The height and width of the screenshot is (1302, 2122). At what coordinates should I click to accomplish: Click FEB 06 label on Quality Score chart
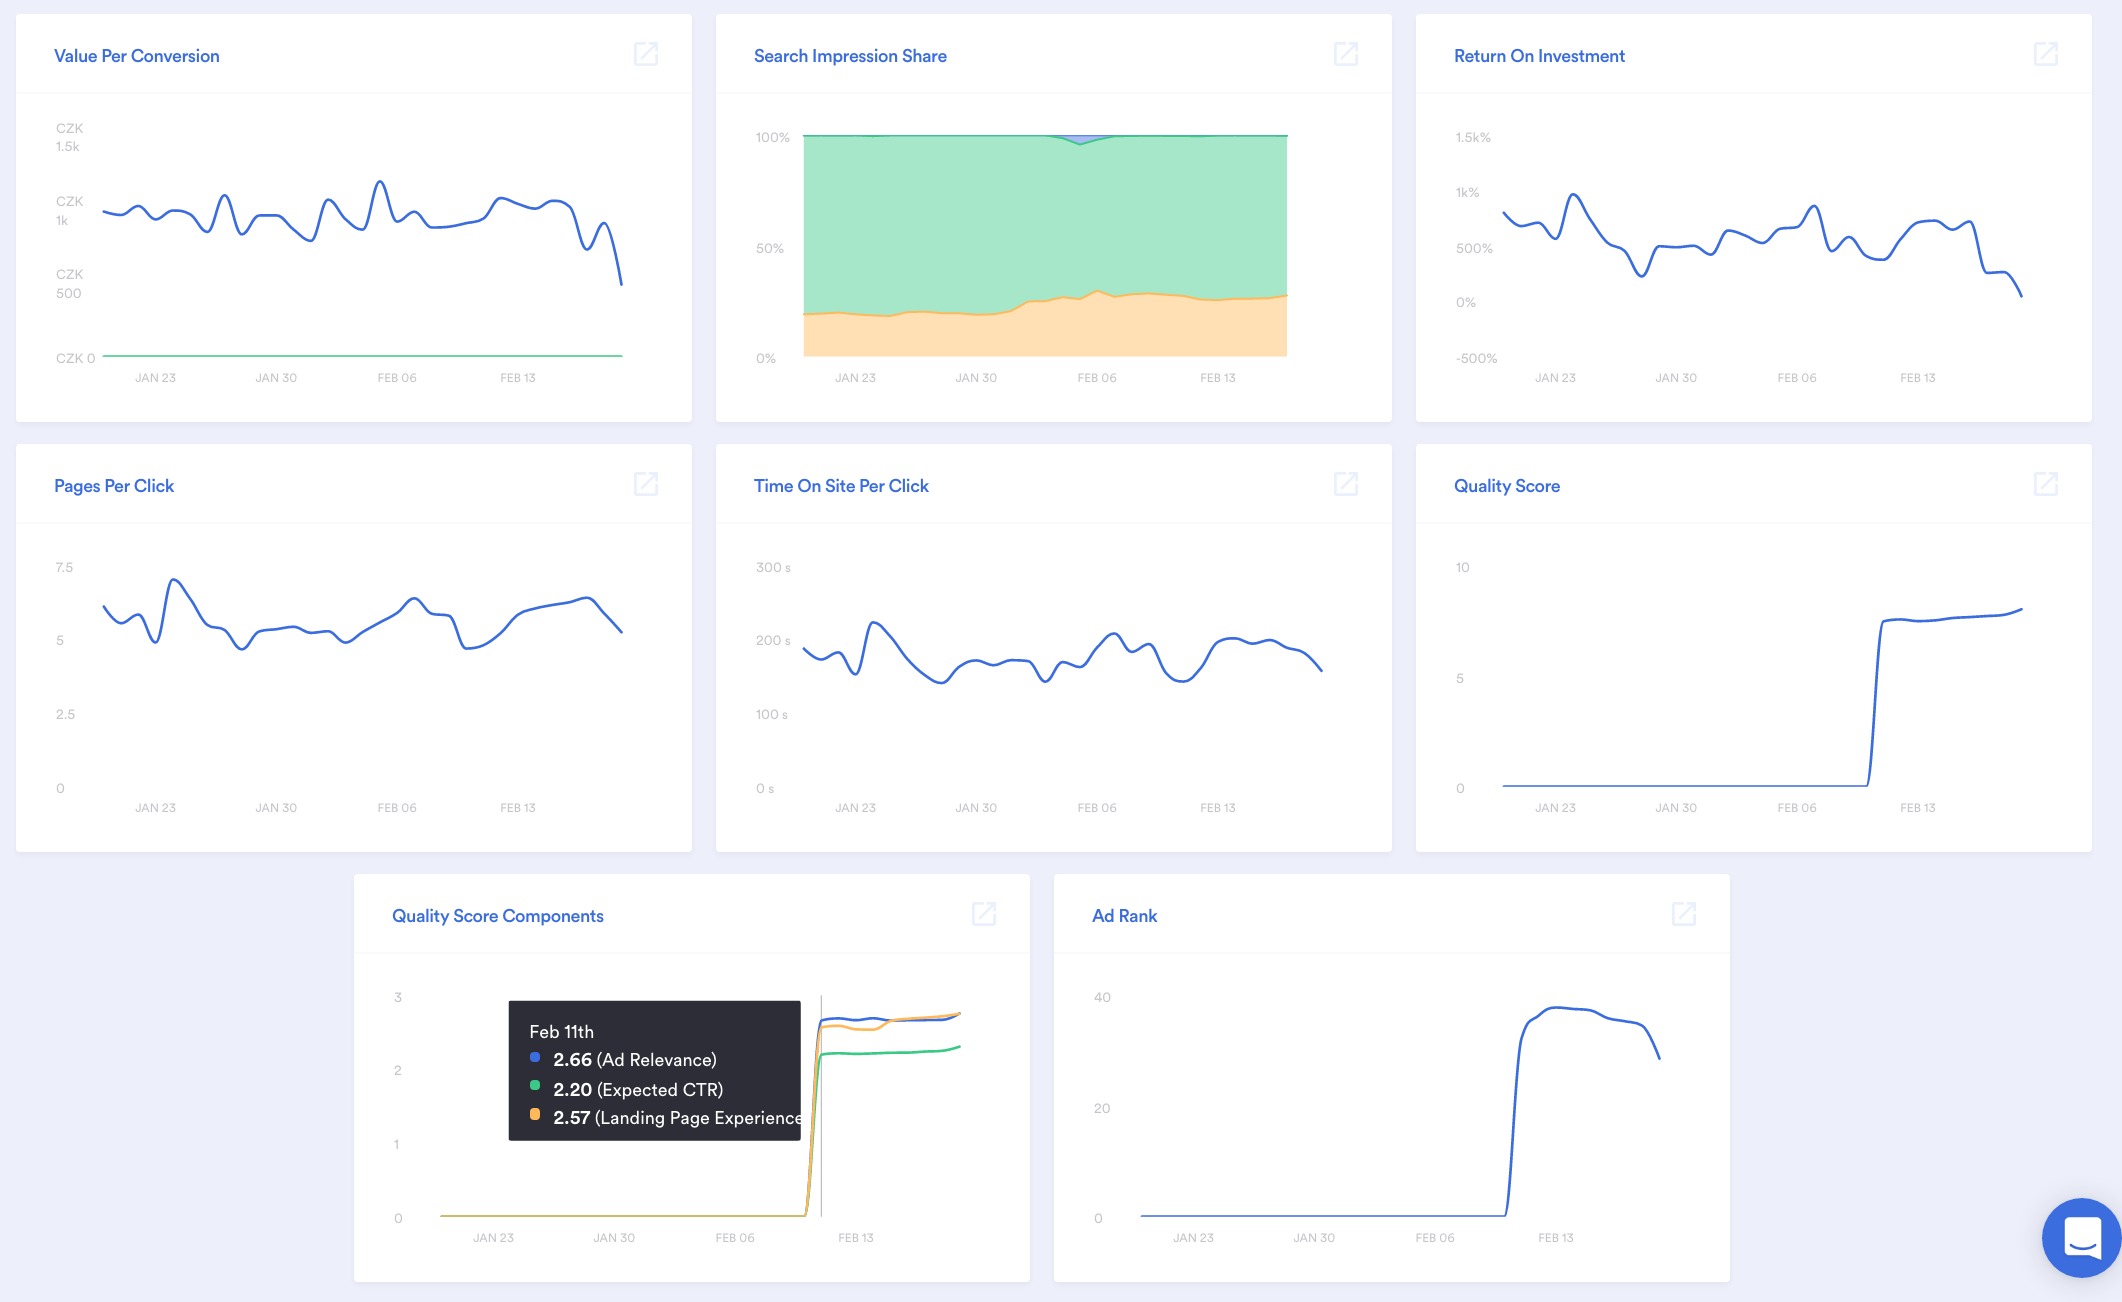coord(1797,808)
